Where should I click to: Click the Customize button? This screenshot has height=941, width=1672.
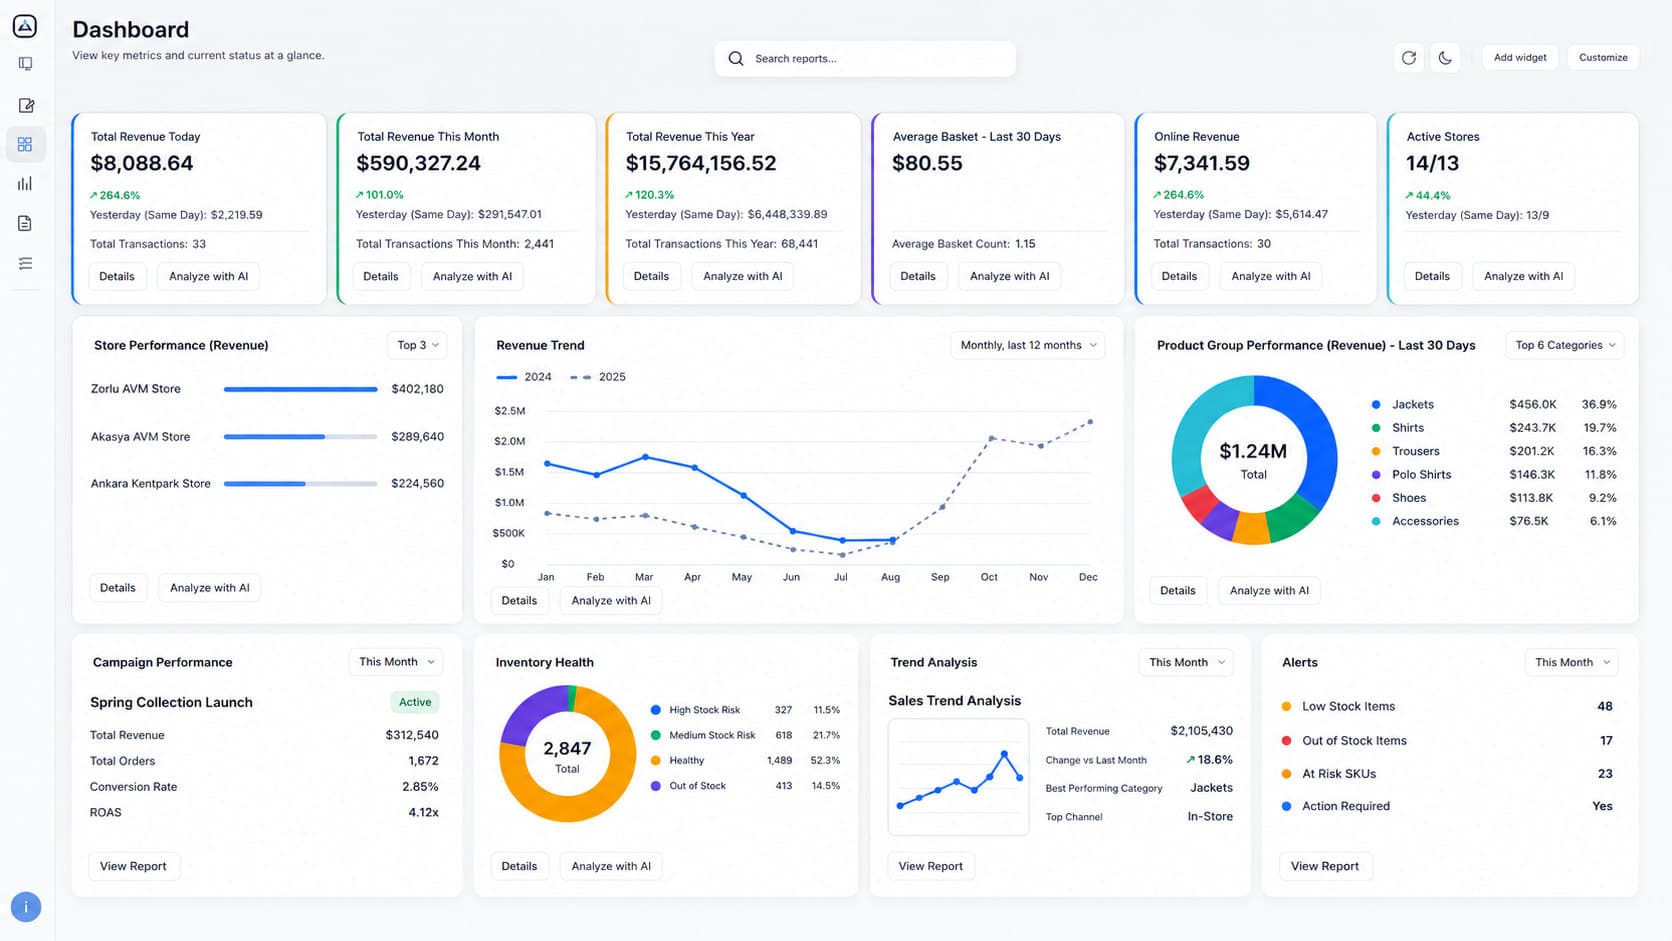1603,58
